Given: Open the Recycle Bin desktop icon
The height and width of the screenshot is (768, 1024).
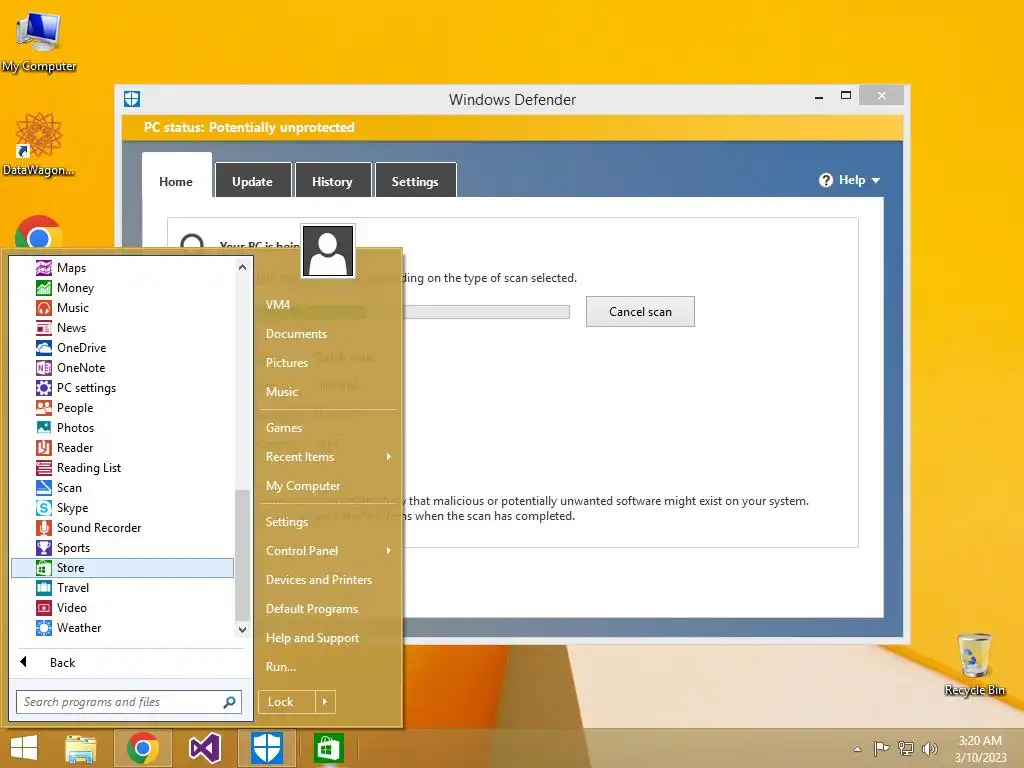Looking at the screenshot, I should (974, 664).
